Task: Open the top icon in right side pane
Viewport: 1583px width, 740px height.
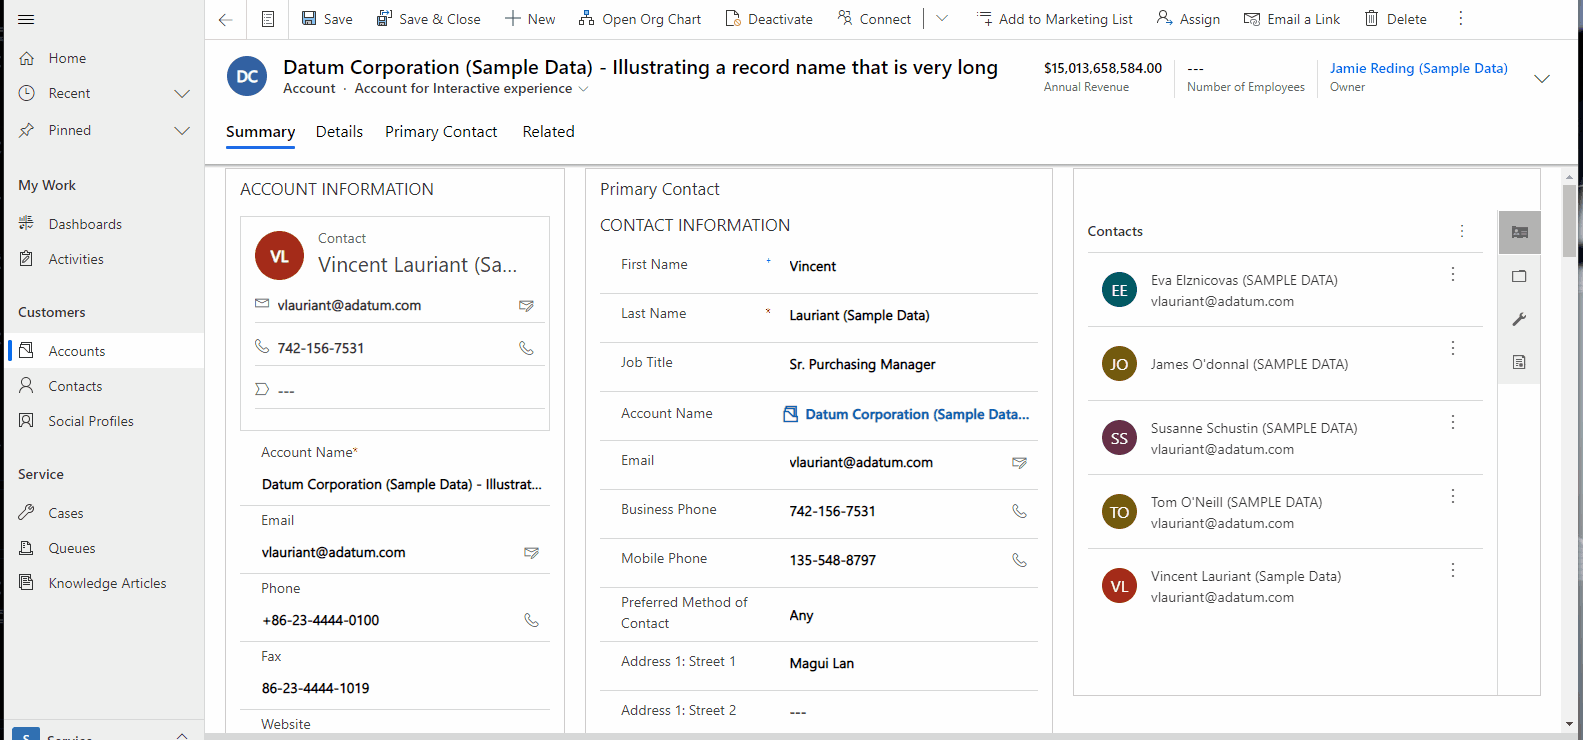Action: (1519, 232)
